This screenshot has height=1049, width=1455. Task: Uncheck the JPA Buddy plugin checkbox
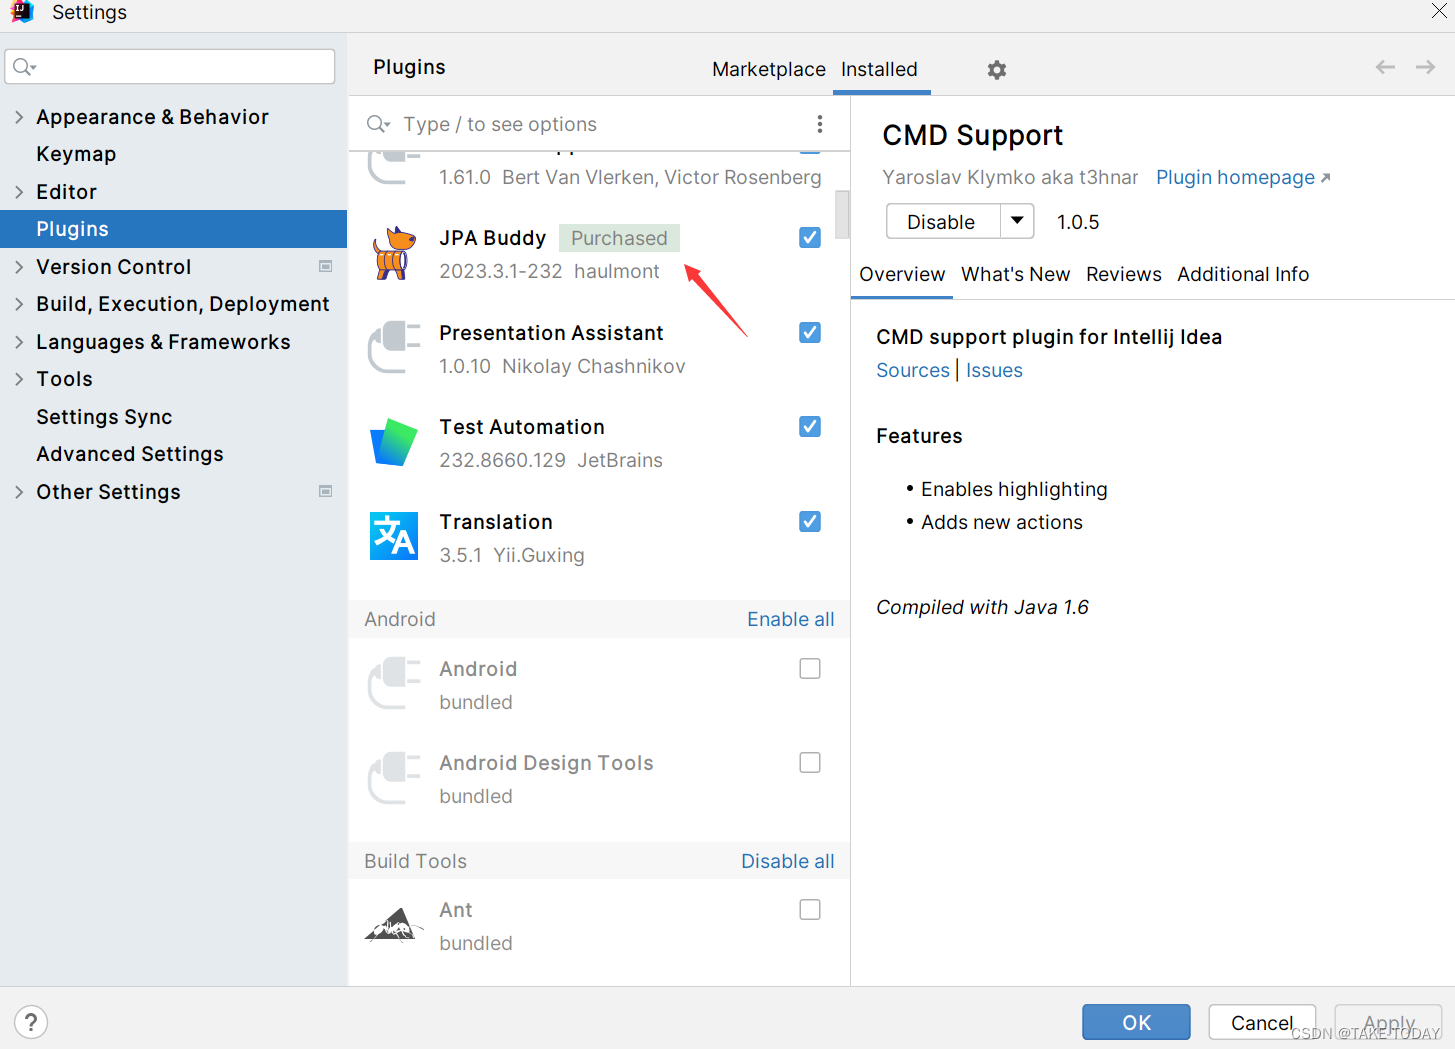[810, 237]
